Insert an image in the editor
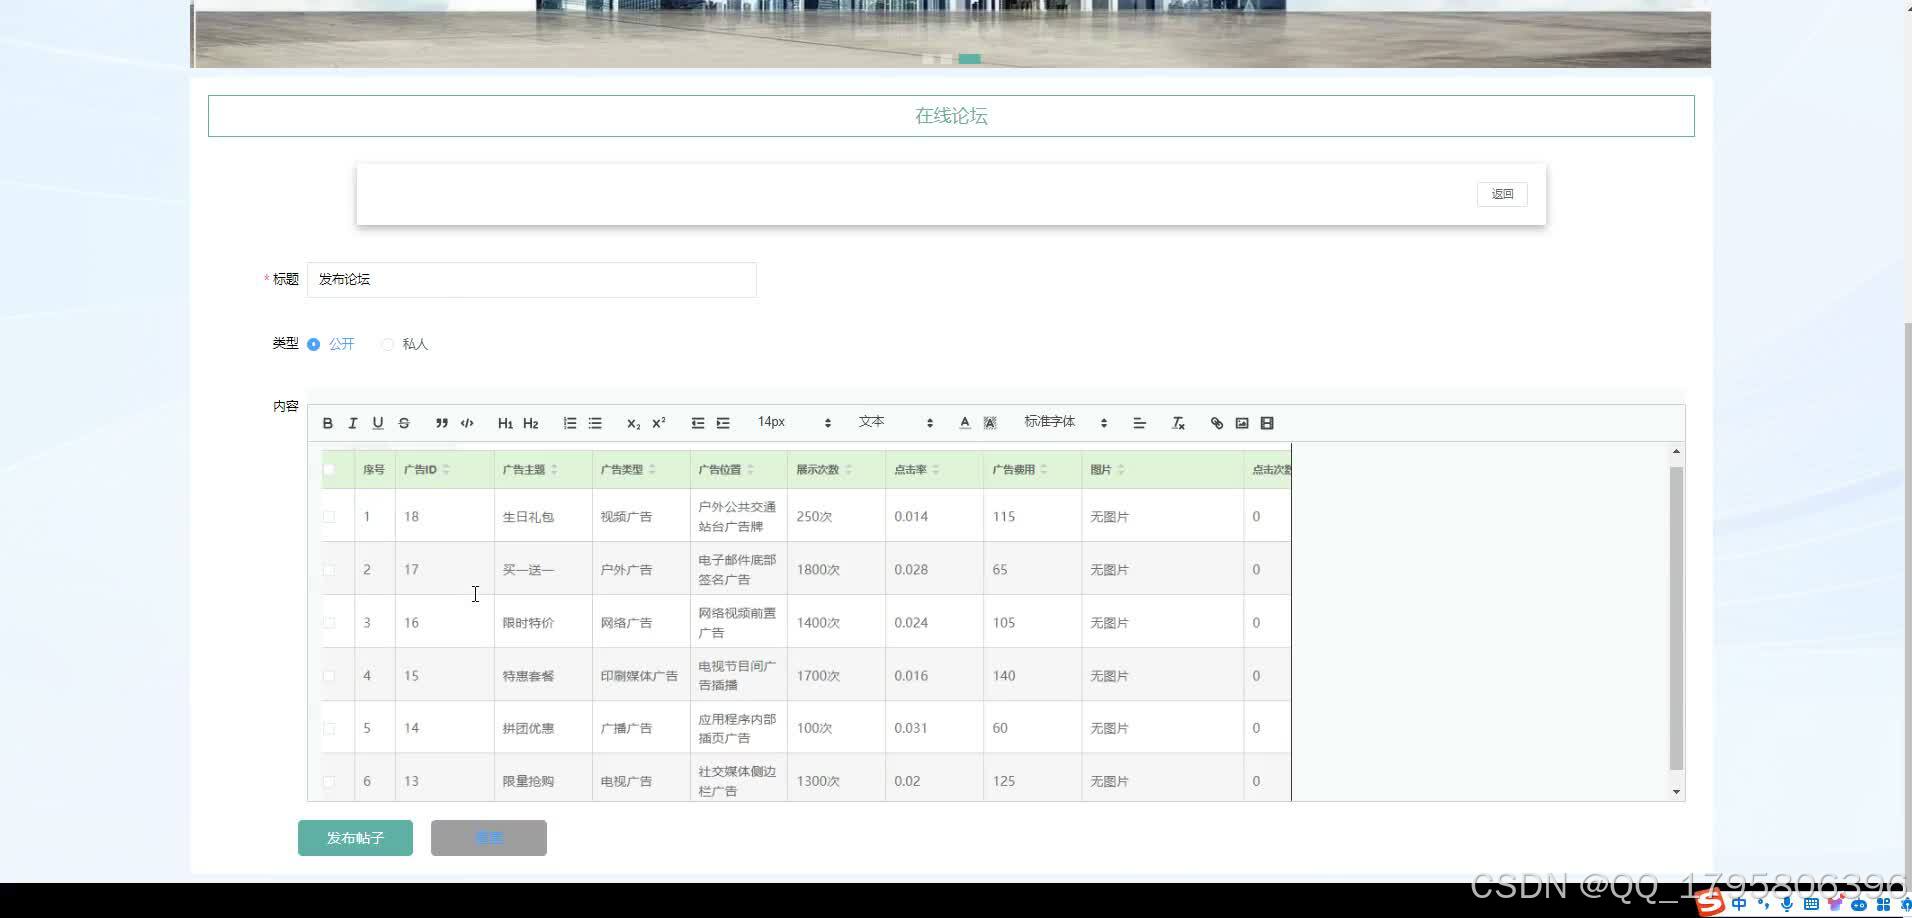The width and height of the screenshot is (1912, 918). (x=1242, y=423)
